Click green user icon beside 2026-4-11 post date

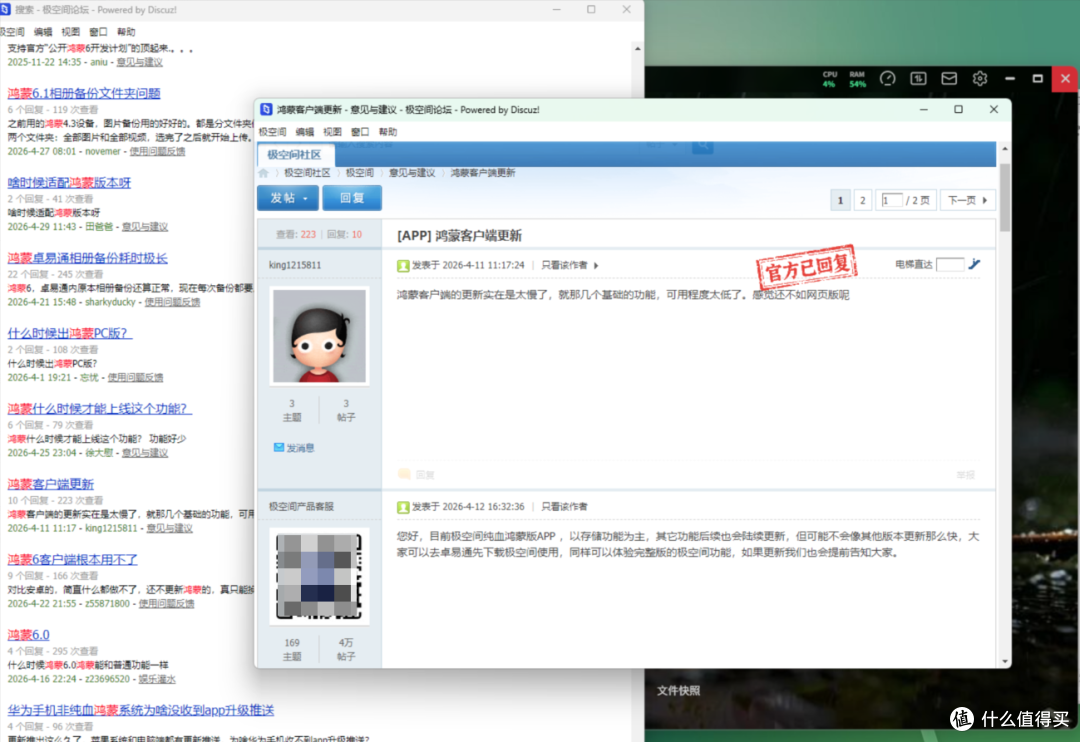[x=403, y=265]
